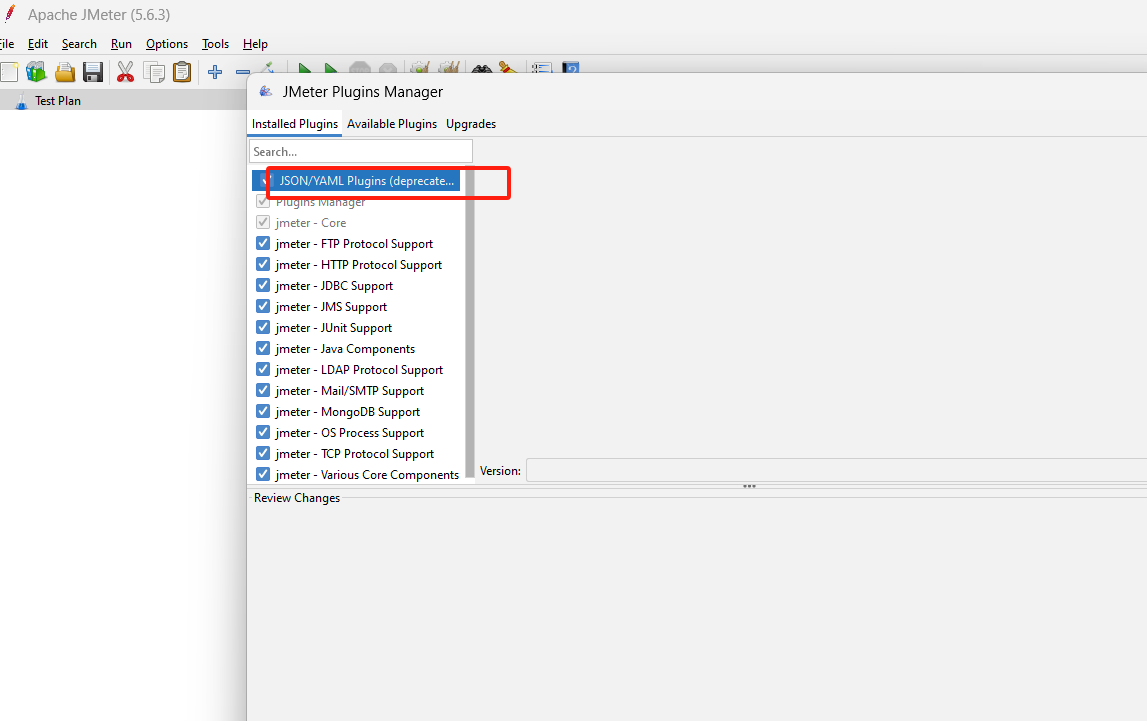Select the jmeter - TCP Protocol Support row
This screenshot has width=1147, height=721.
[x=358, y=454]
